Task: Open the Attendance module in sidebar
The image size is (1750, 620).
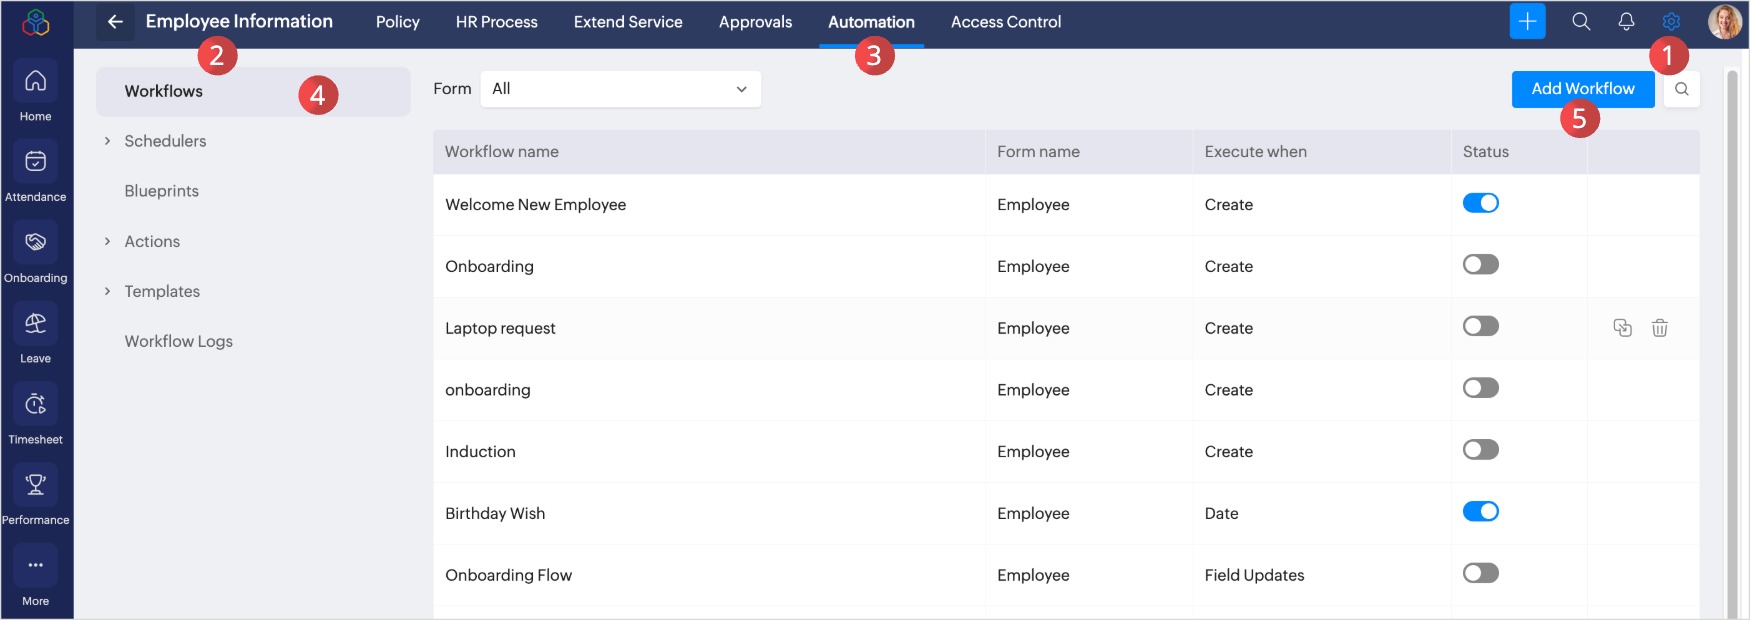Action: [x=35, y=162]
